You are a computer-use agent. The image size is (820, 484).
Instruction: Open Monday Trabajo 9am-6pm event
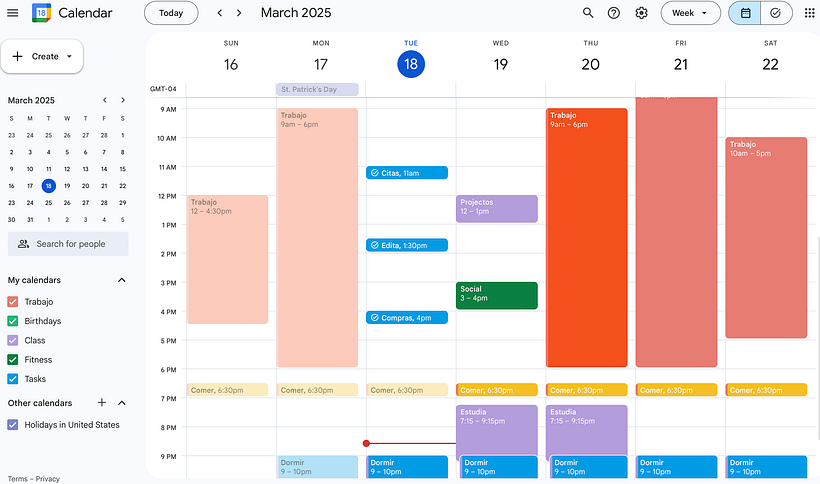point(317,238)
